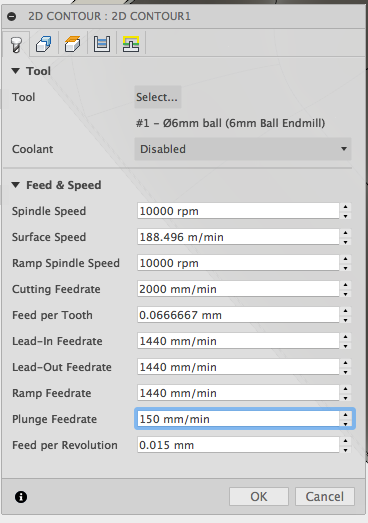368x523 pixels.
Task: Switch to the Passes tab icon
Action: [102, 44]
